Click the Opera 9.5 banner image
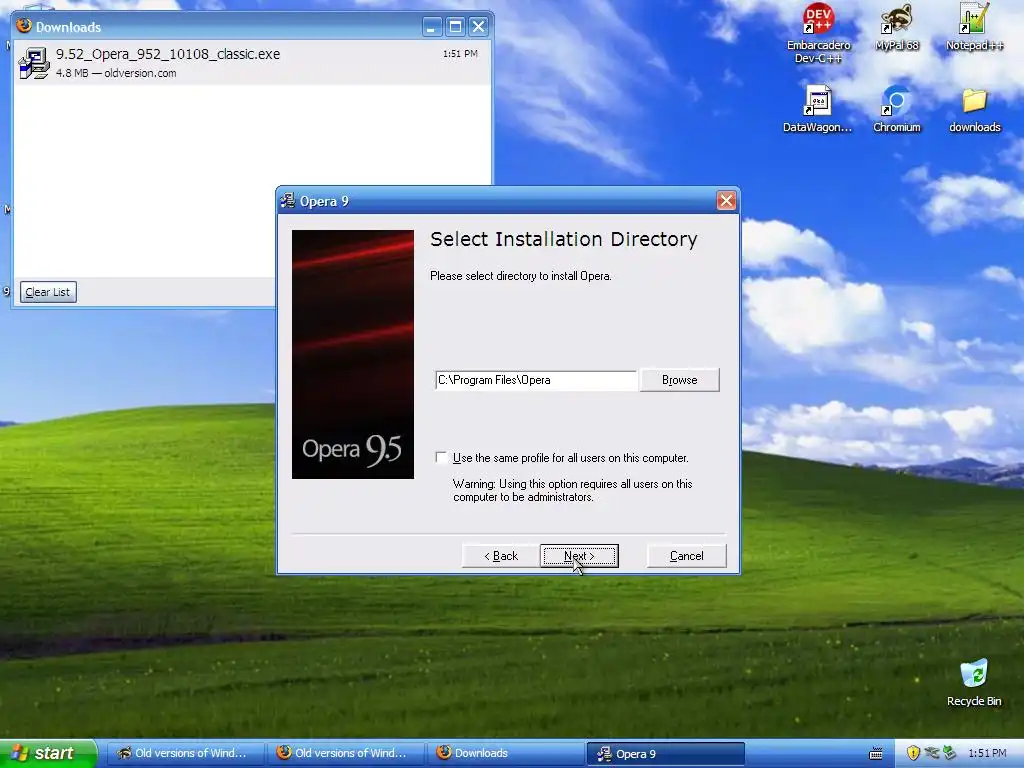The width and height of the screenshot is (1024, 768). coord(353,355)
